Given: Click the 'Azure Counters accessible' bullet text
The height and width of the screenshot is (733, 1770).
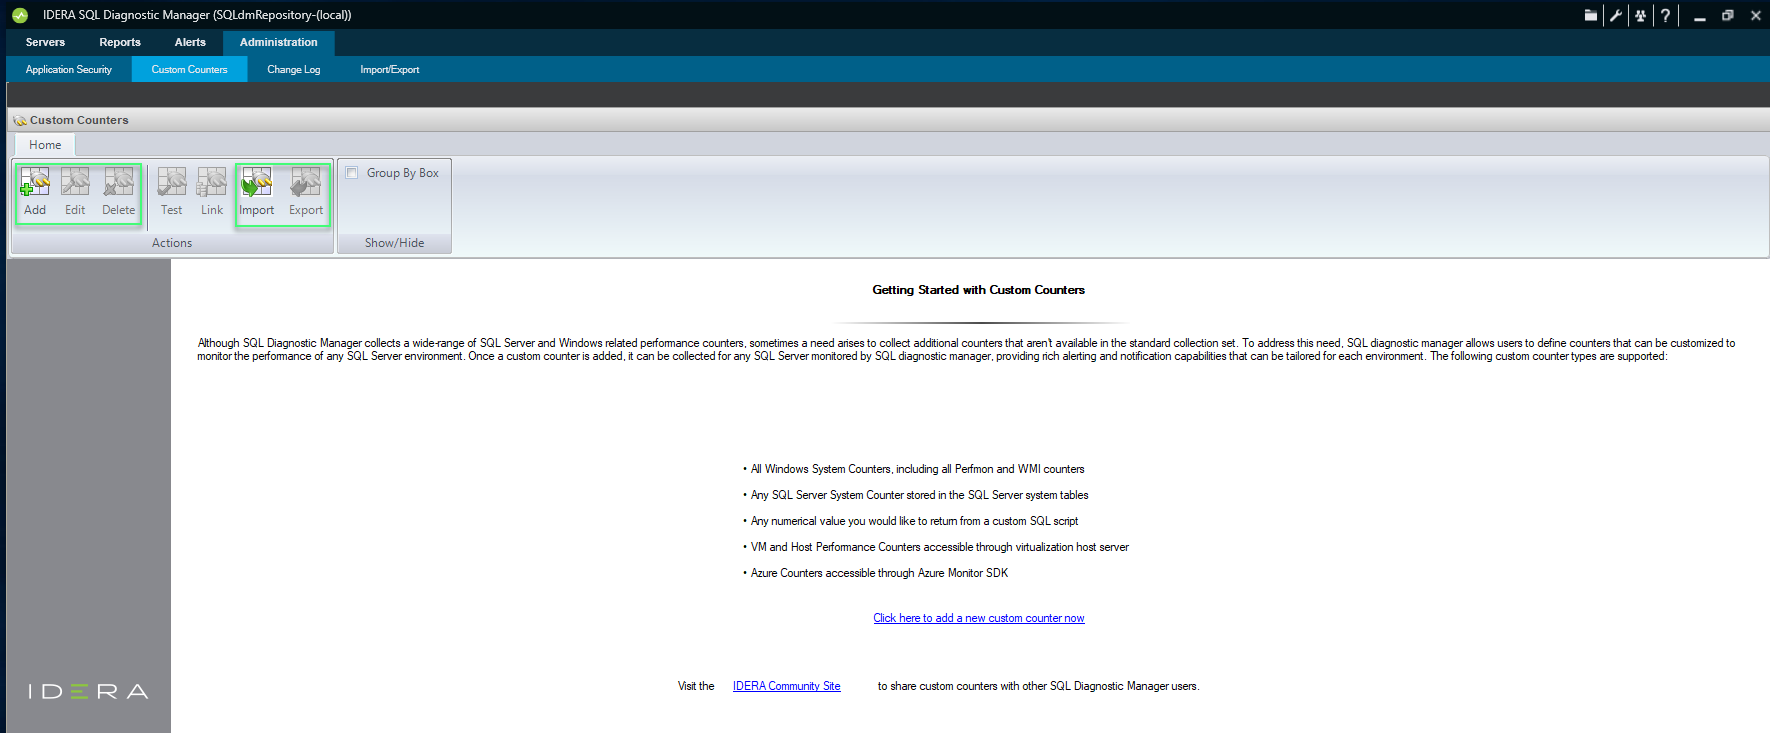Looking at the screenshot, I should (x=879, y=573).
